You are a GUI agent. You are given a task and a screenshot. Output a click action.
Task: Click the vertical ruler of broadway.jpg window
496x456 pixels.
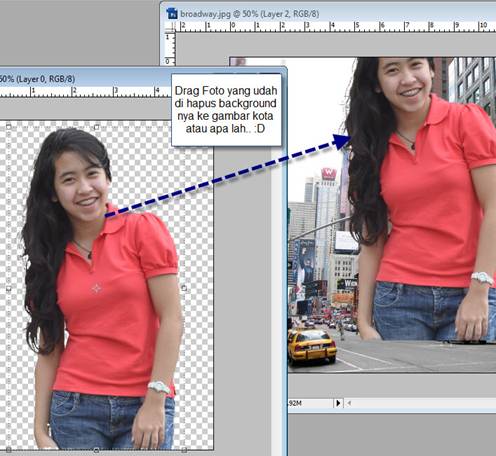click(x=170, y=48)
